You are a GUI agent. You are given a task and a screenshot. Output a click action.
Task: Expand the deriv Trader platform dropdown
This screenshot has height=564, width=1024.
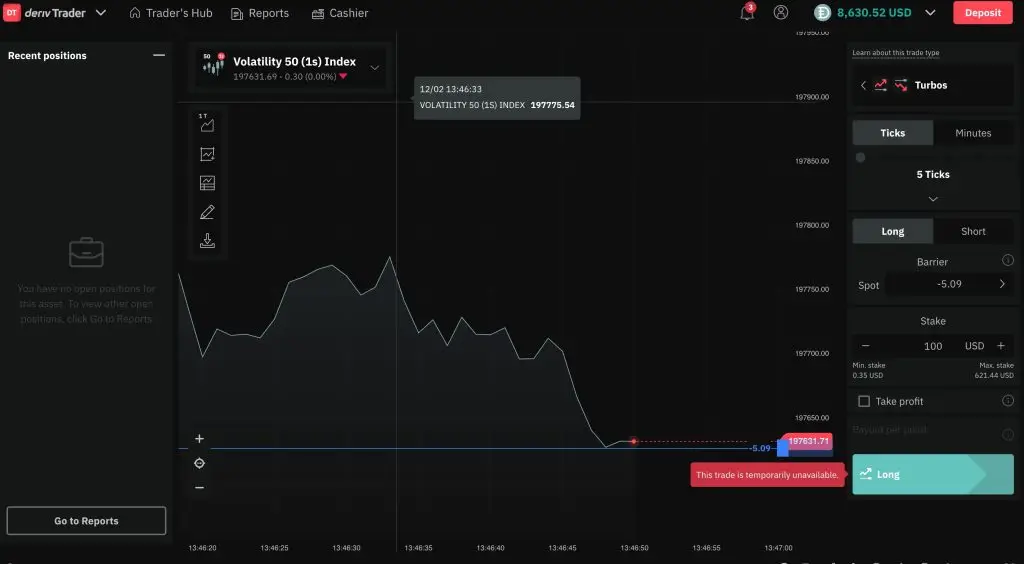click(101, 12)
